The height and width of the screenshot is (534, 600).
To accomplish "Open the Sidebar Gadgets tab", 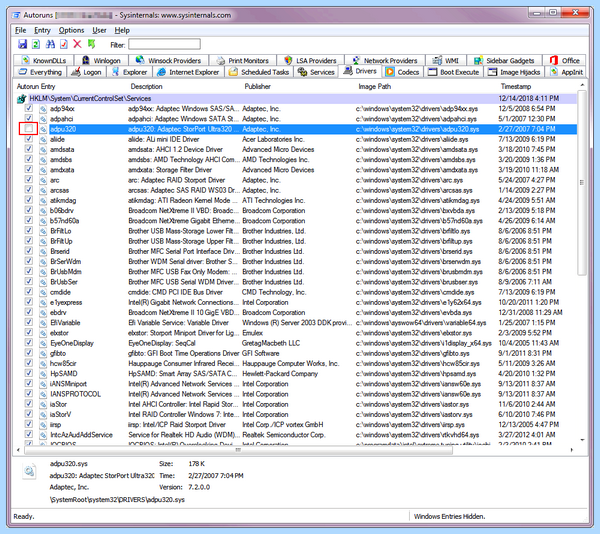I will pyautogui.click(x=504, y=60).
